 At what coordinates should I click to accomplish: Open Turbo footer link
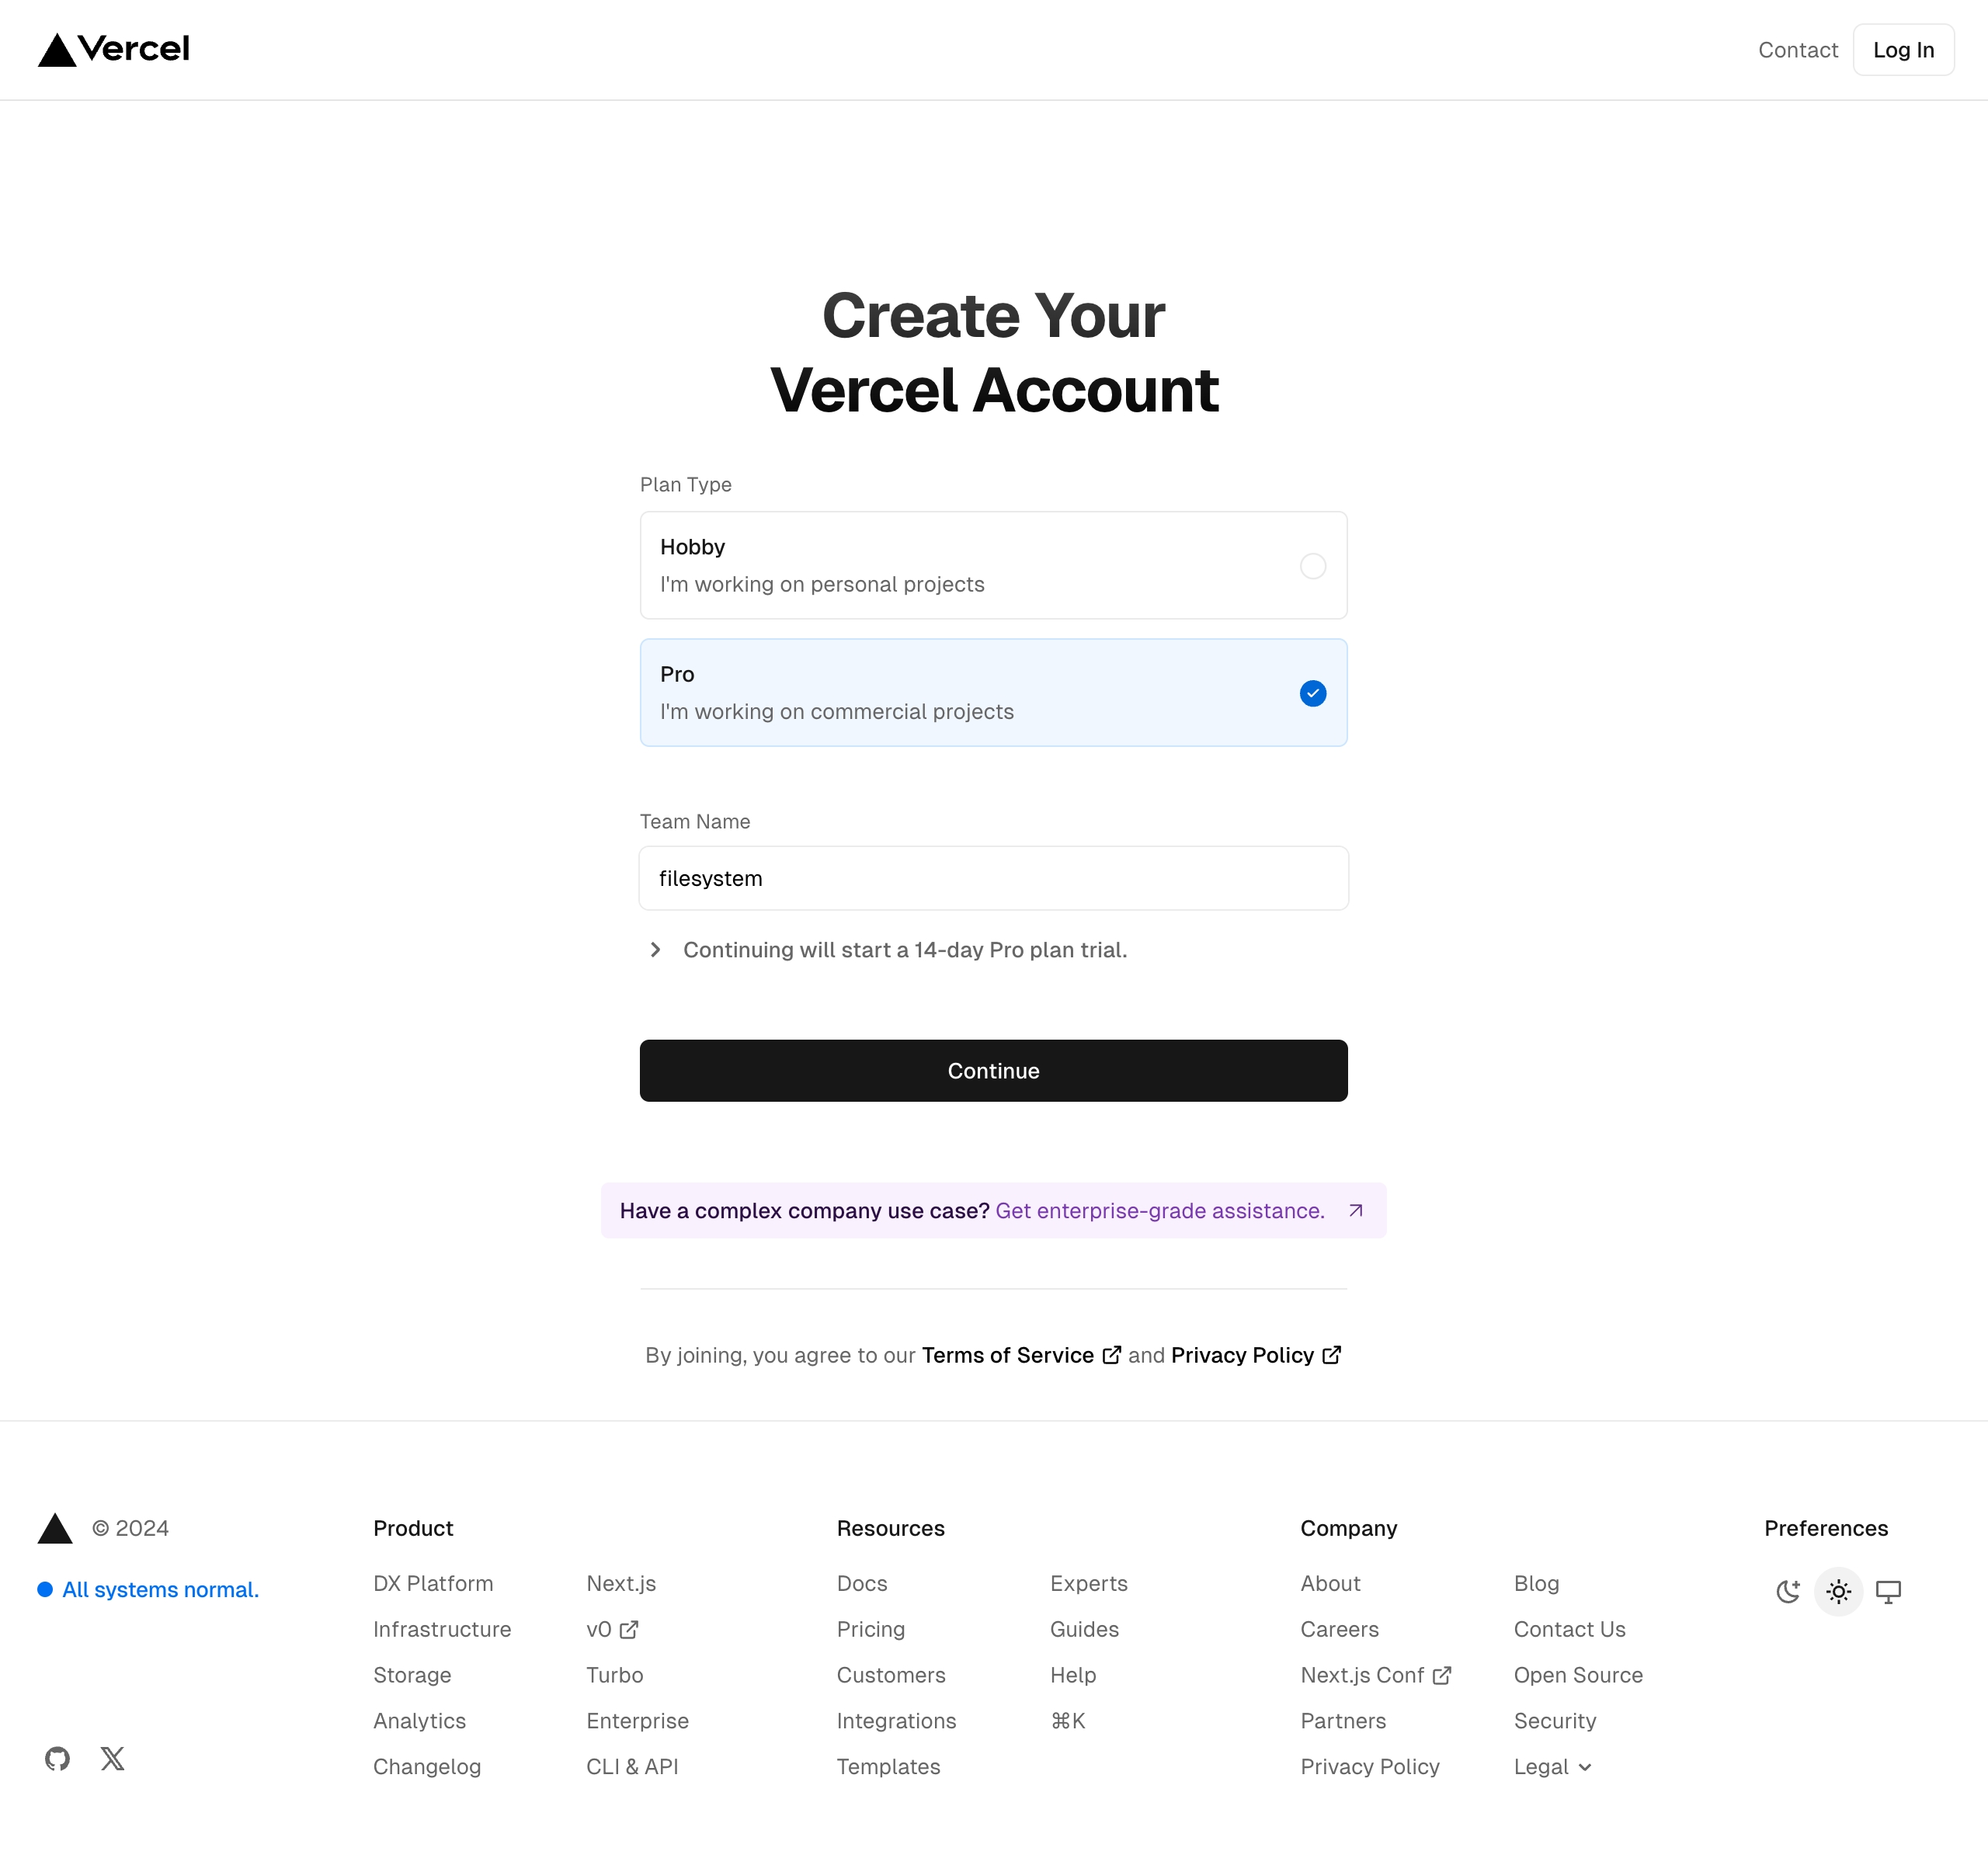point(615,1675)
